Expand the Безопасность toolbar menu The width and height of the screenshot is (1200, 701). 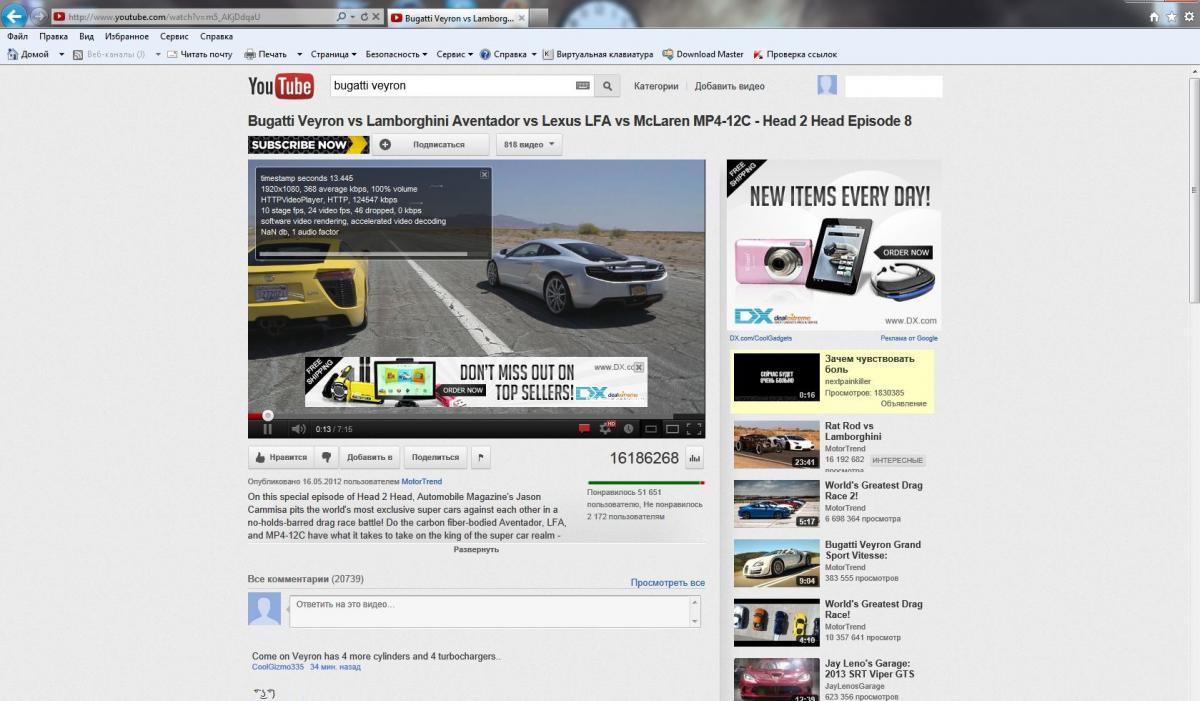point(396,54)
